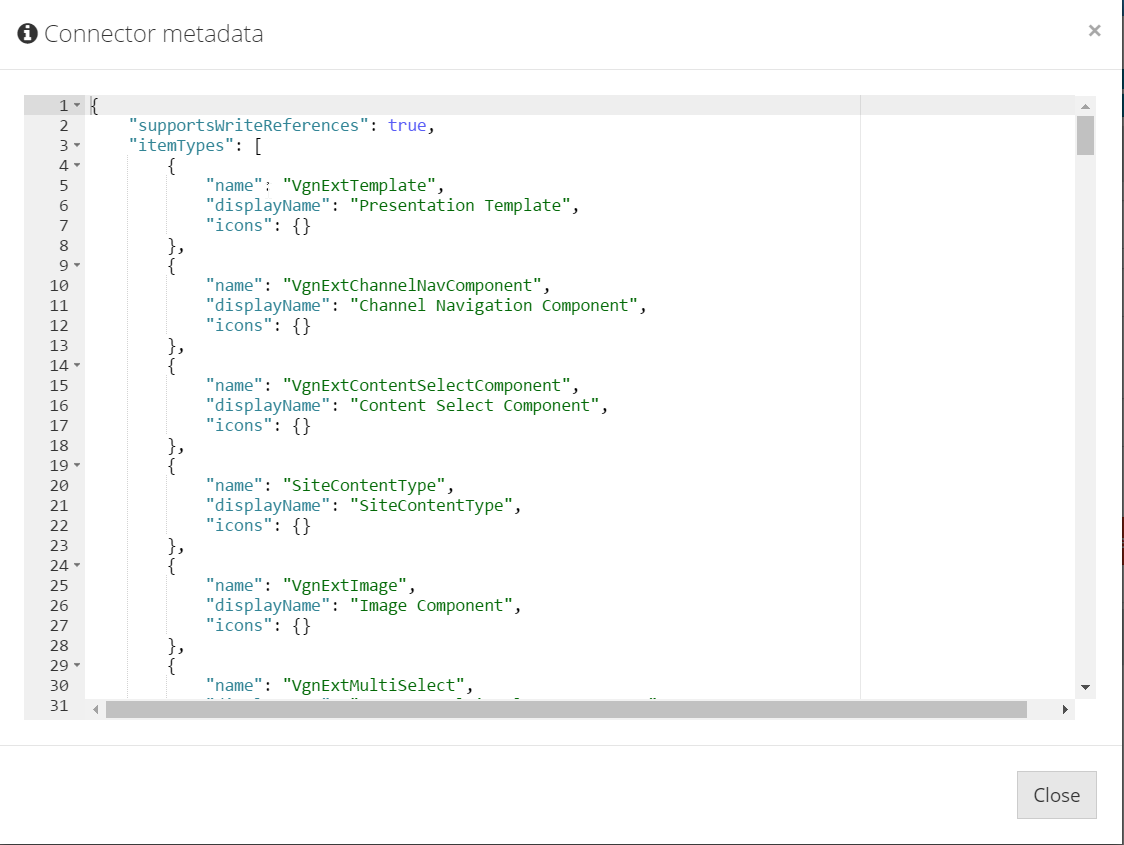Image resolution: width=1124 pixels, height=845 pixels.
Task: Click the "Channel Navigation Component" display name text
Action: click(493, 305)
